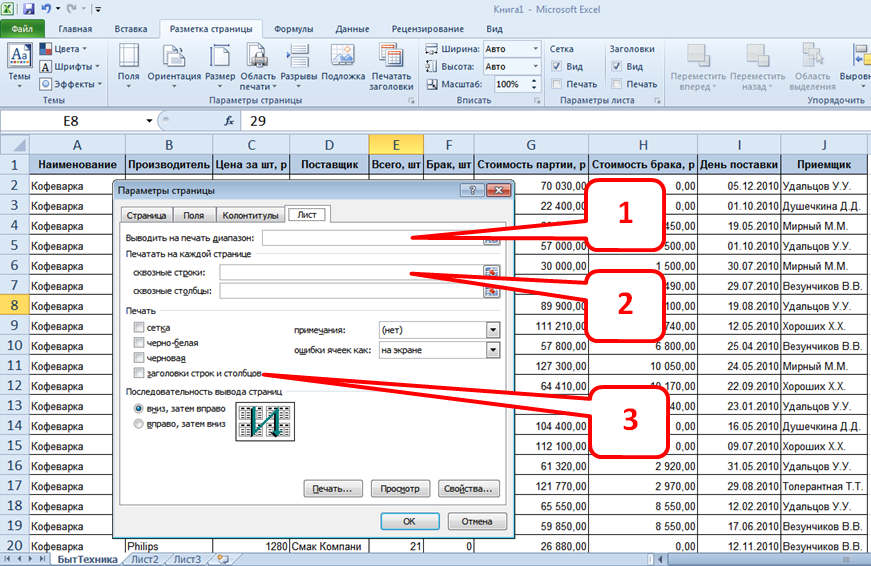Expand the примечания dropdown list
This screenshot has width=871, height=566.
click(x=492, y=329)
